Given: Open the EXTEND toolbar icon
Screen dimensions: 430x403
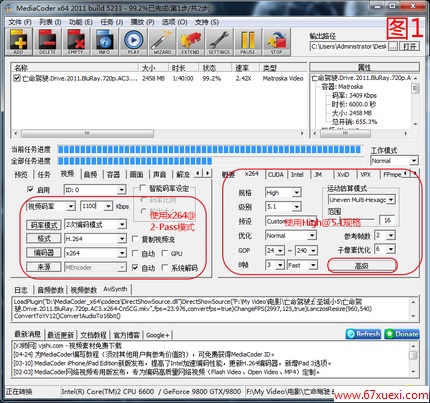Looking at the screenshot, I should tap(191, 42).
